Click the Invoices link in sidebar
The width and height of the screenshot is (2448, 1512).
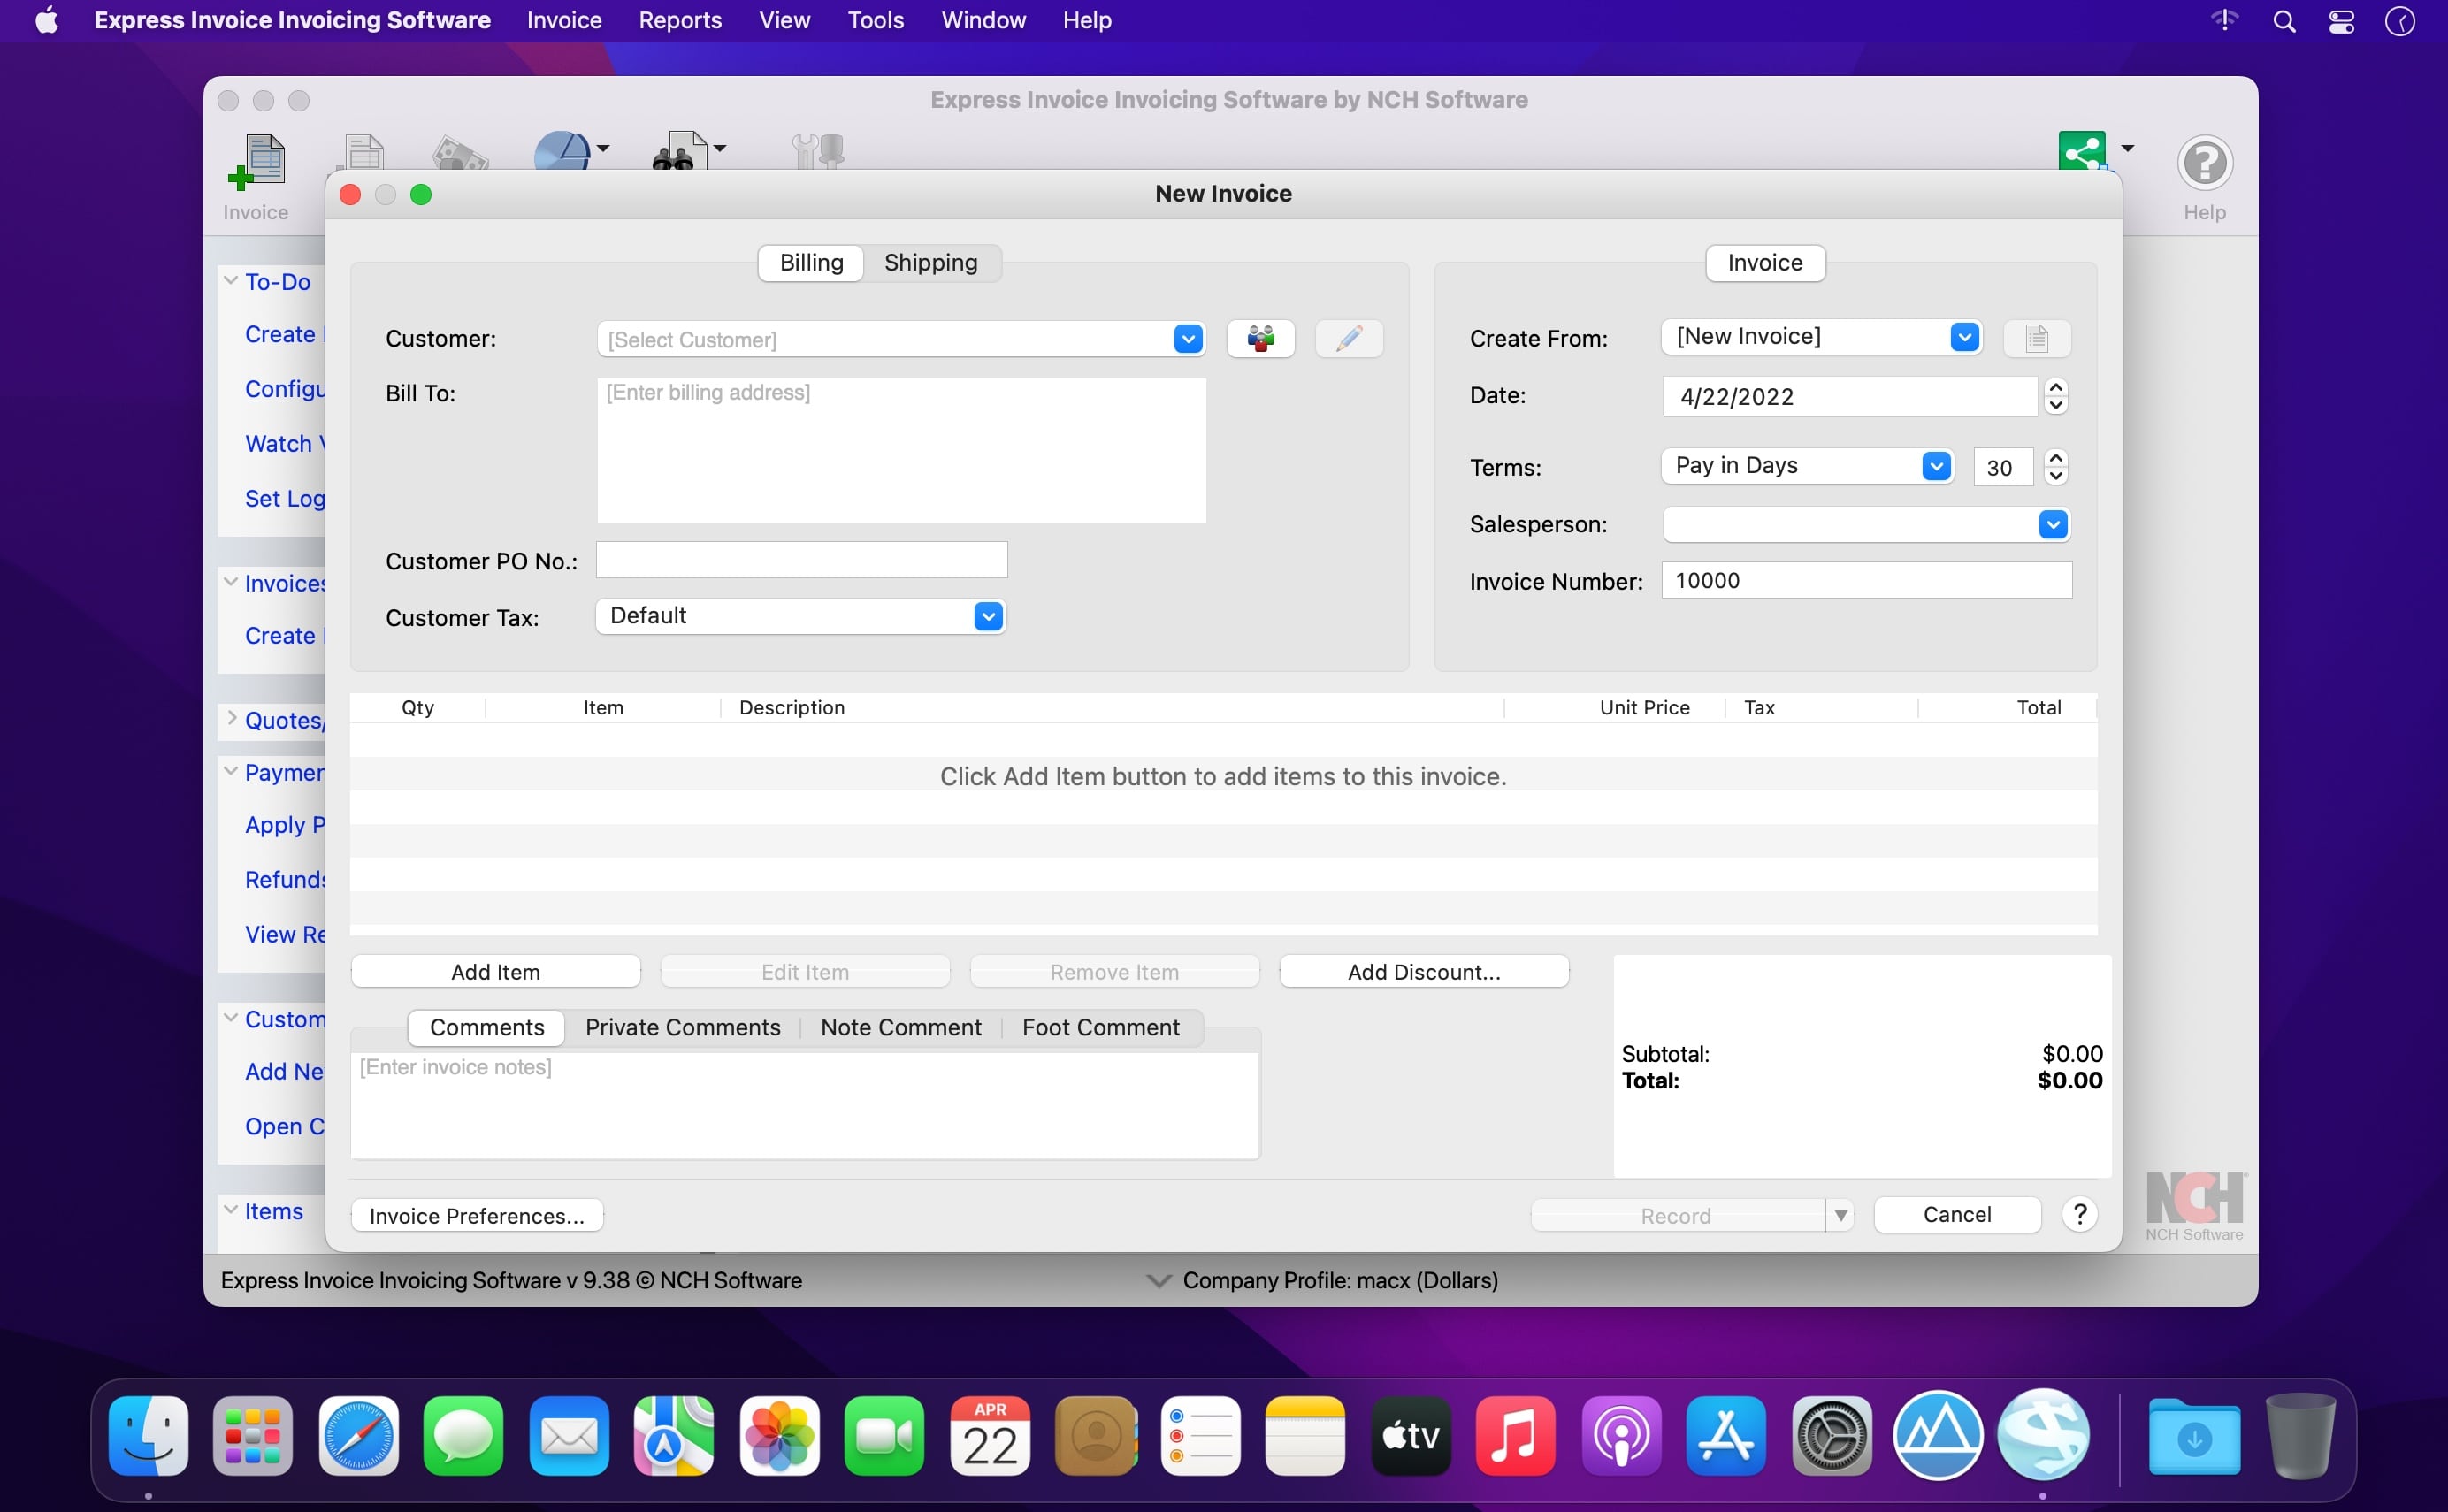pyautogui.click(x=285, y=583)
